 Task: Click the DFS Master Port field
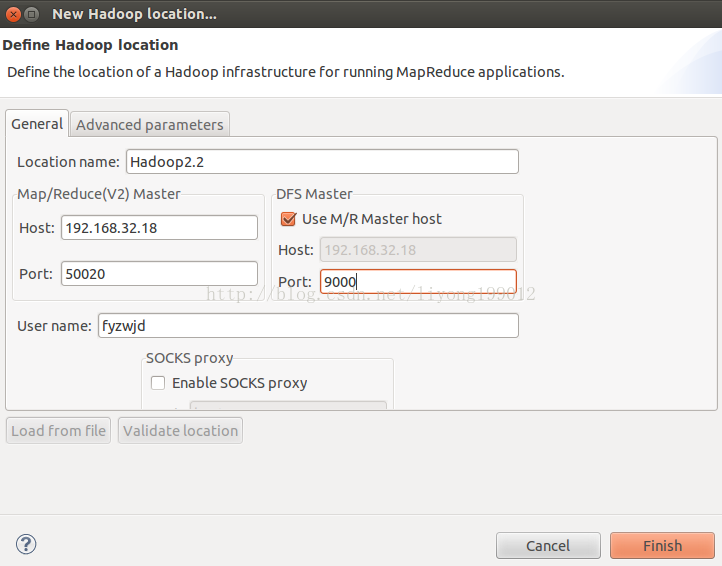[418, 281]
